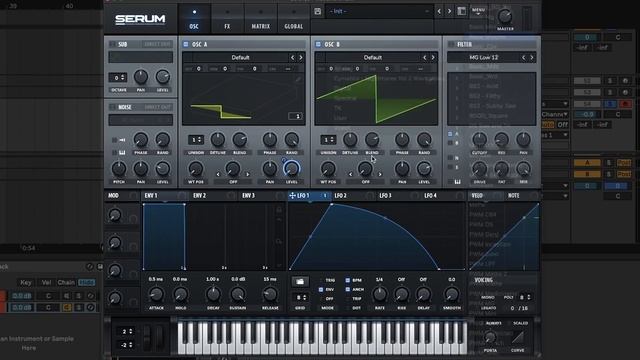The image size is (640, 360).
Task: Click the previous preset arrow
Action: click(x=439, y=11)
